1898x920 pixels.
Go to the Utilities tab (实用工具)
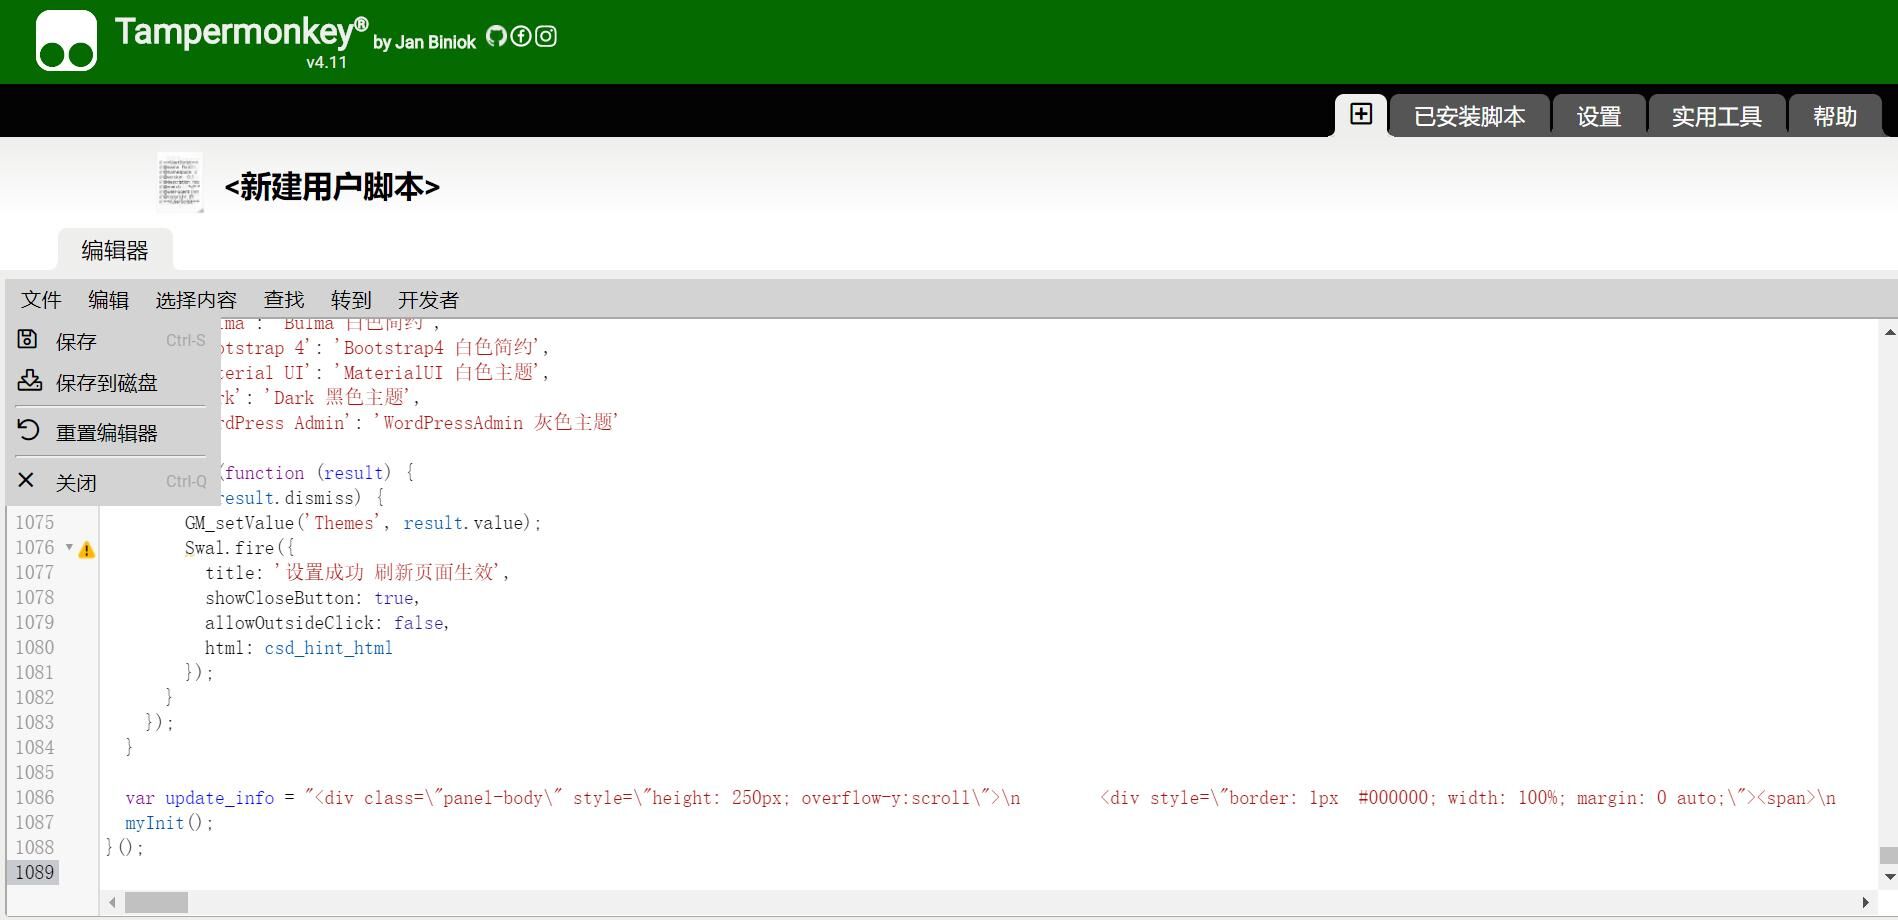point(1716,117)
